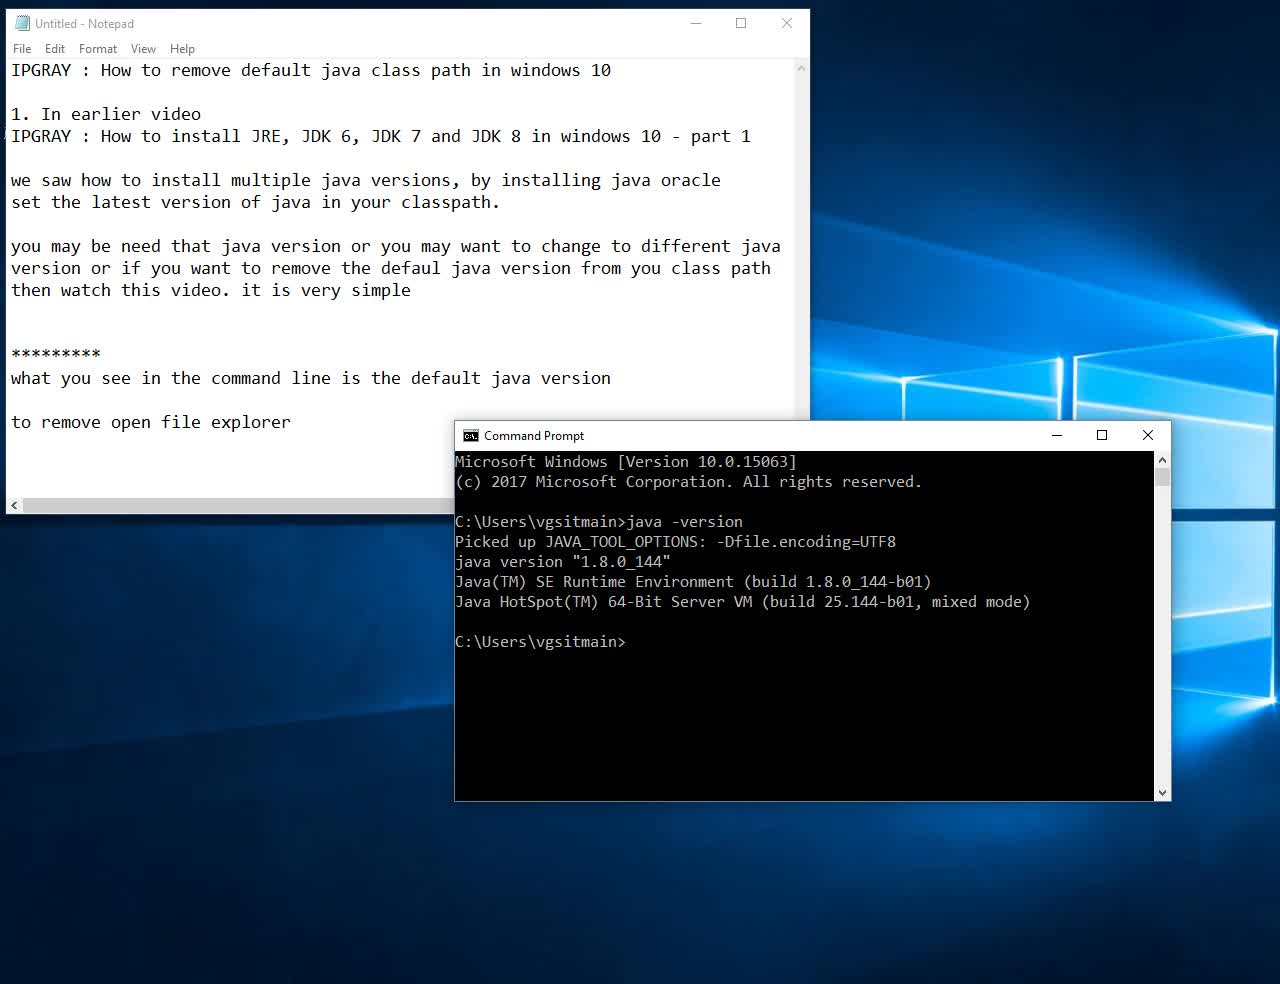Click the line '1. In earlier video'
Screen dimensions: 1280x984
(106, 114)
